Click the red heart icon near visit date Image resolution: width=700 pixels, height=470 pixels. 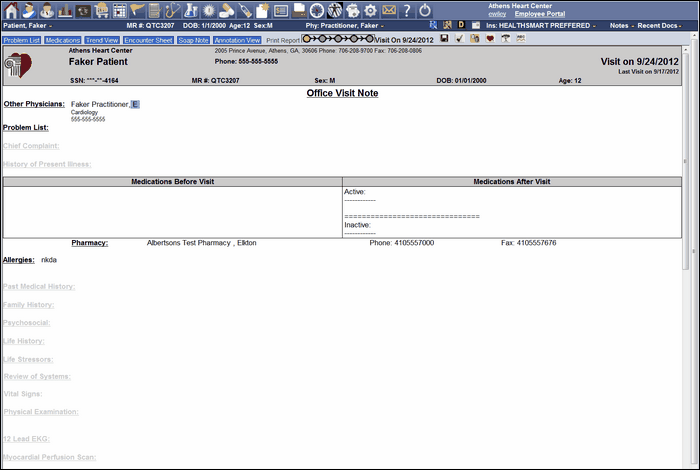[490, 38]
